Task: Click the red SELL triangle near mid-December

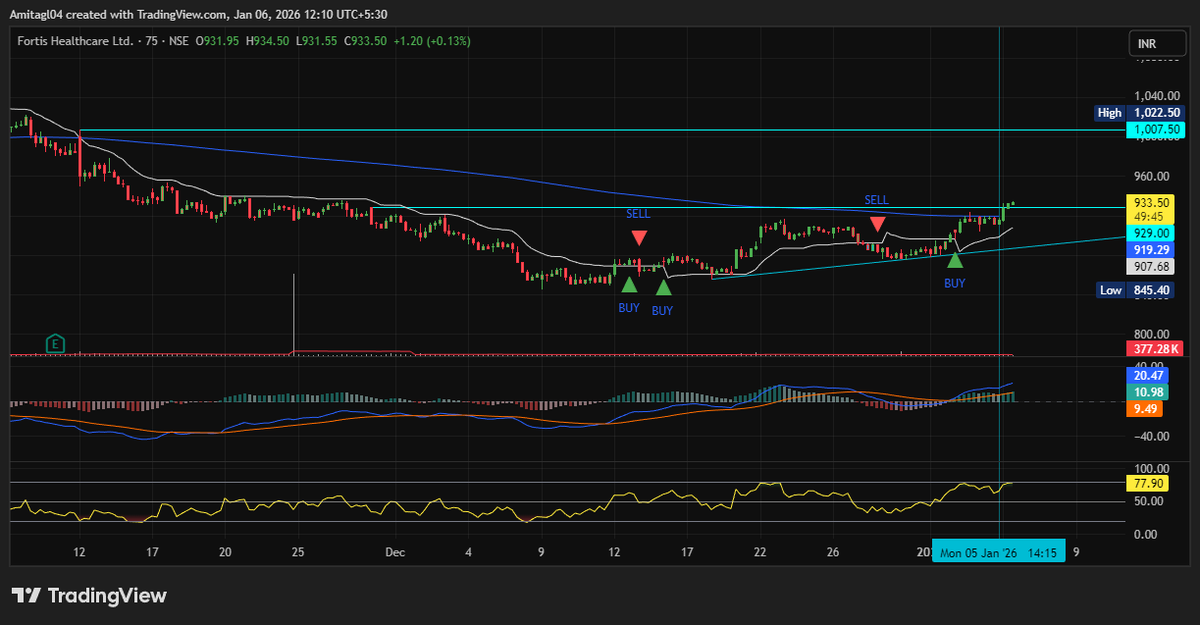Action: point(638,238)
